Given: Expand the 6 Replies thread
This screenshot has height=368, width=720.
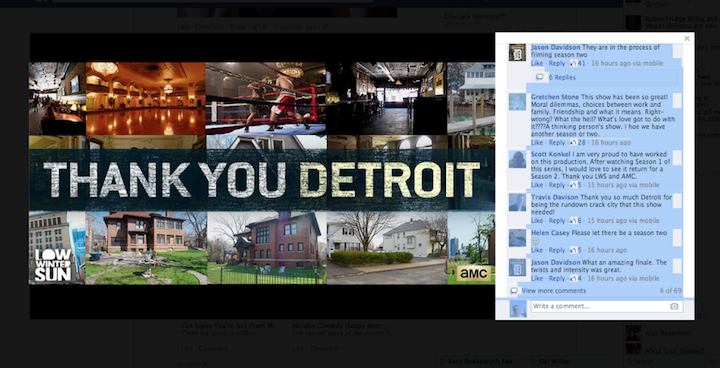Looking at the screenshot, I should coord(562,78).
